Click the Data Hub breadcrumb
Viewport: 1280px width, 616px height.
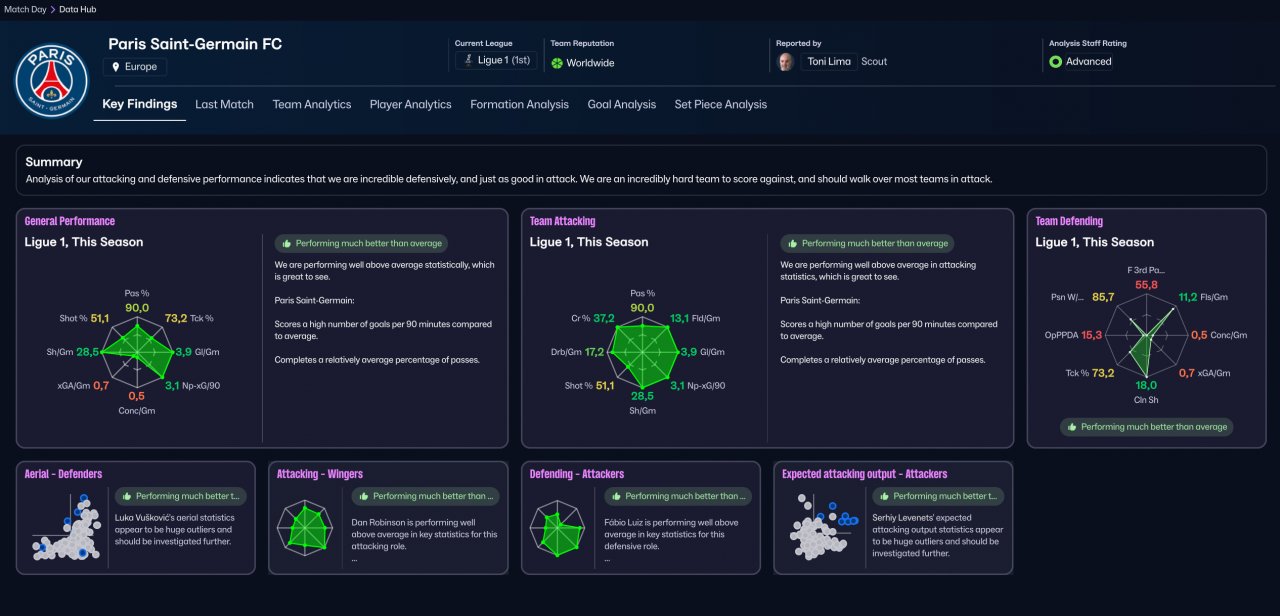pyautogui.click(x=78, y=9)
